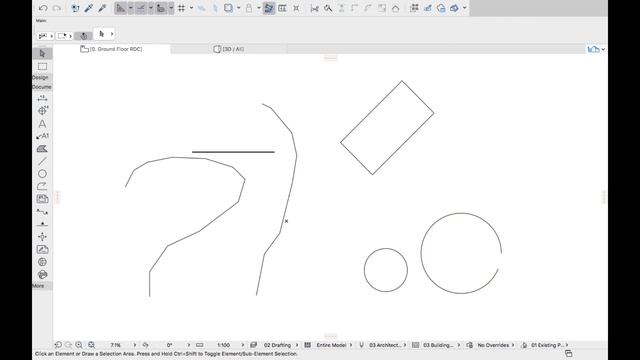Viewport: 640px width, 360px height.
Task: Select the Interior Elevation tool
Action: point(42,237)
